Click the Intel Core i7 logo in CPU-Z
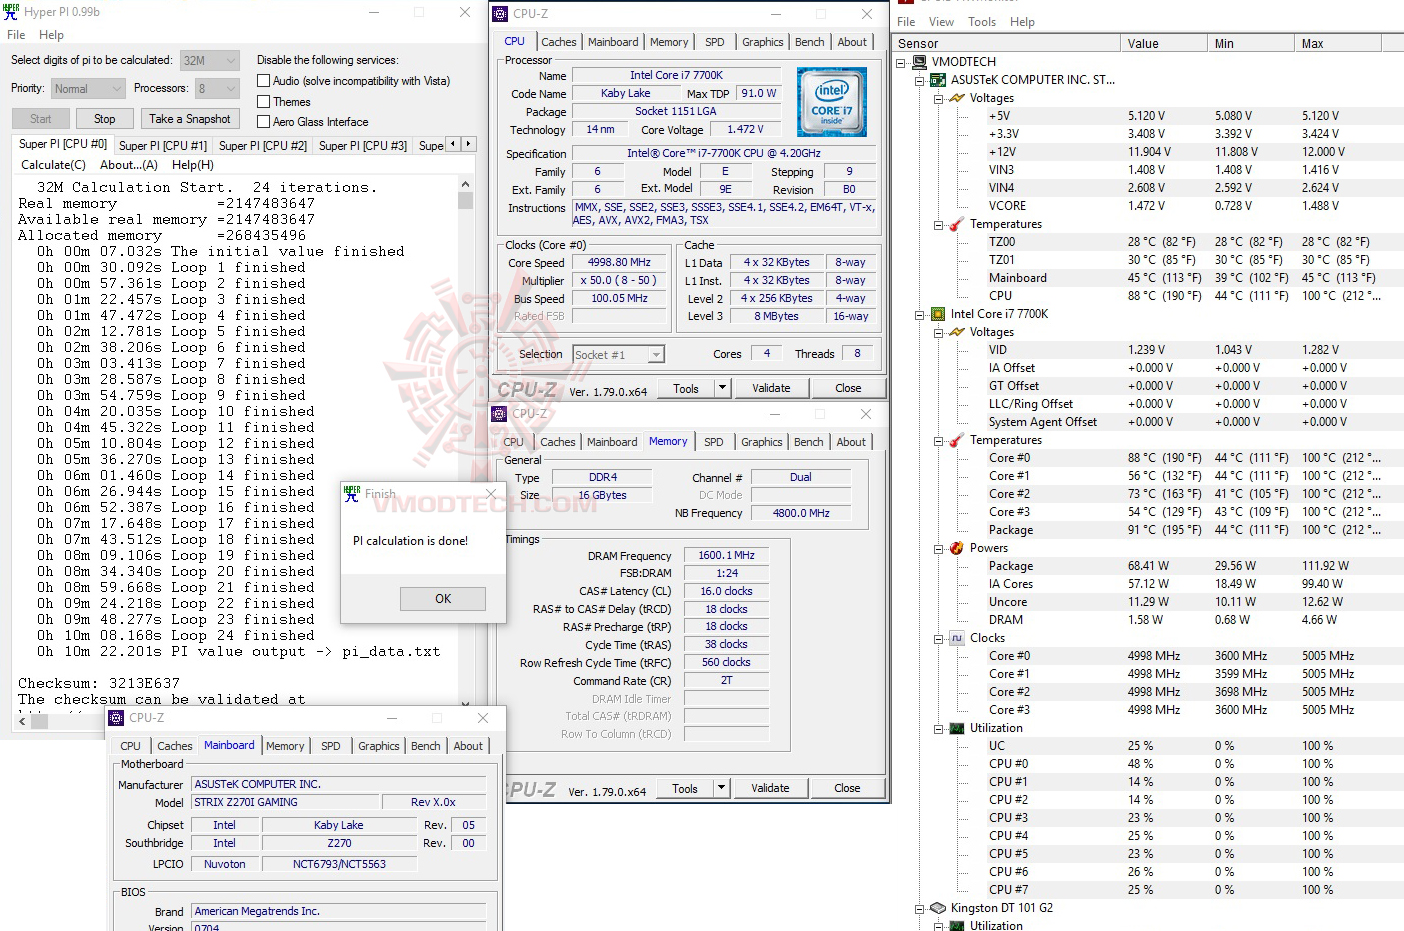This screenshot has height=931, width=1404. click(832, 101)
